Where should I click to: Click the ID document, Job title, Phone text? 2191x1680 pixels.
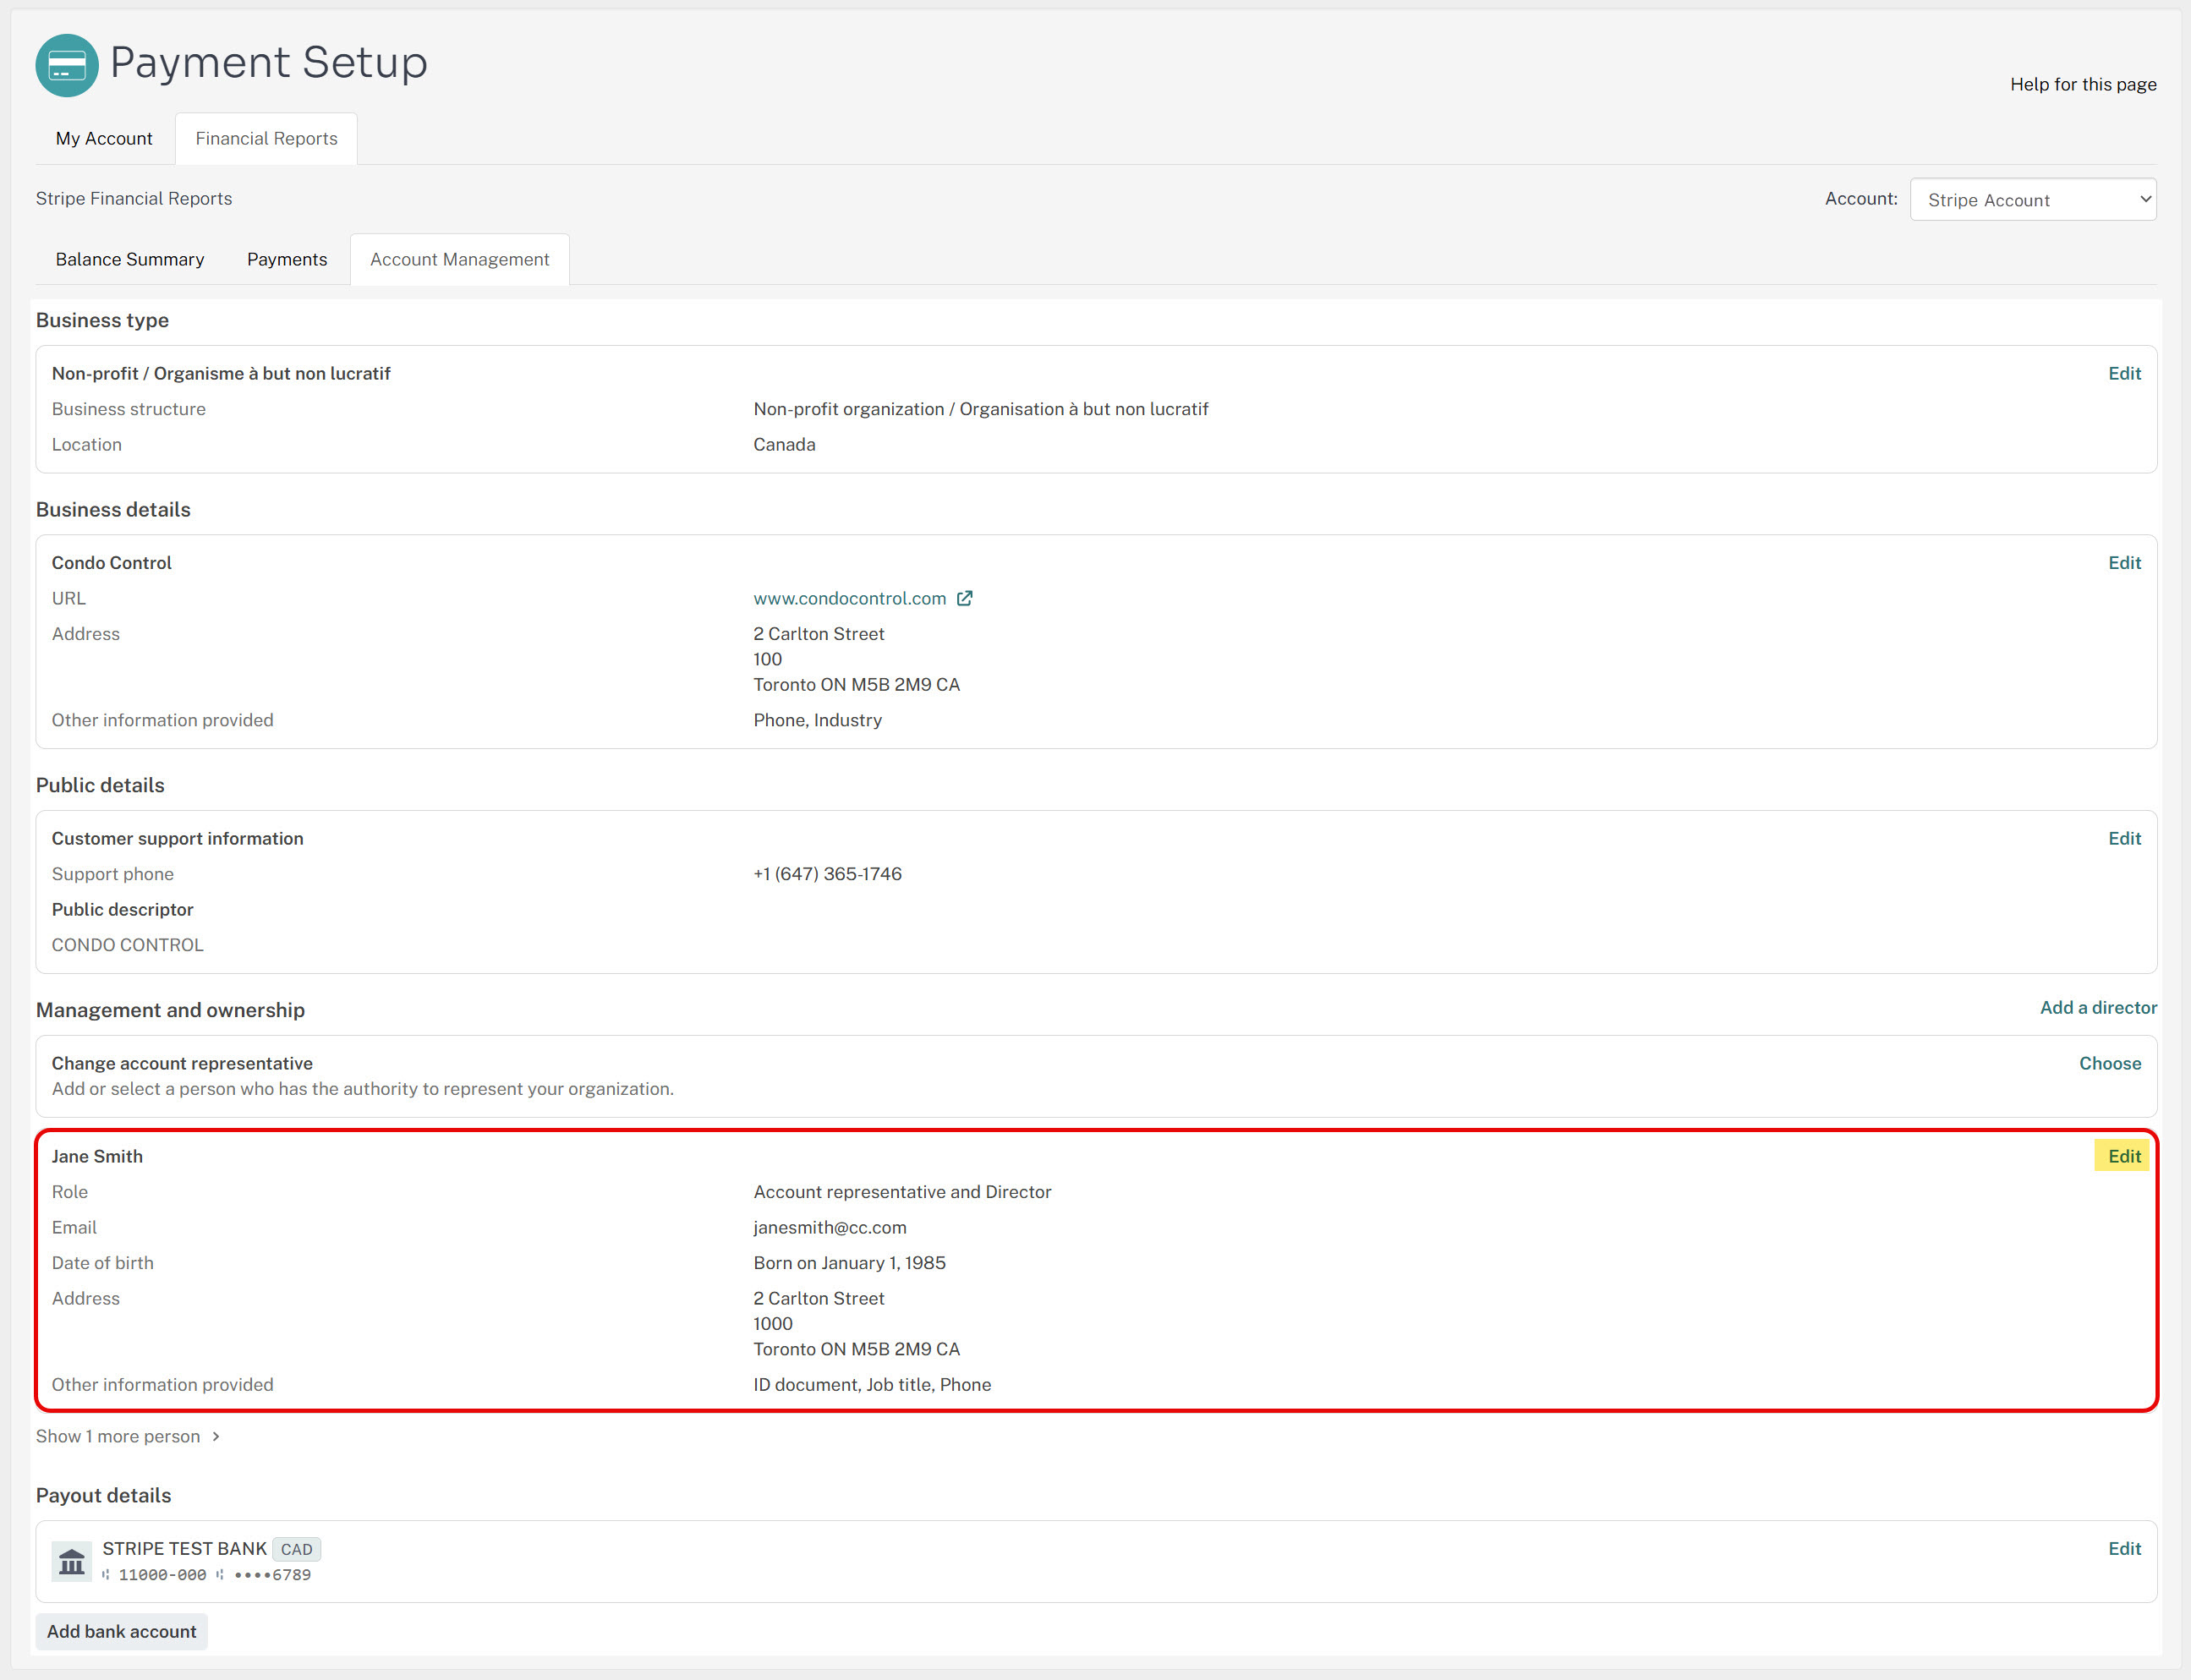[x=872, y=1384]
